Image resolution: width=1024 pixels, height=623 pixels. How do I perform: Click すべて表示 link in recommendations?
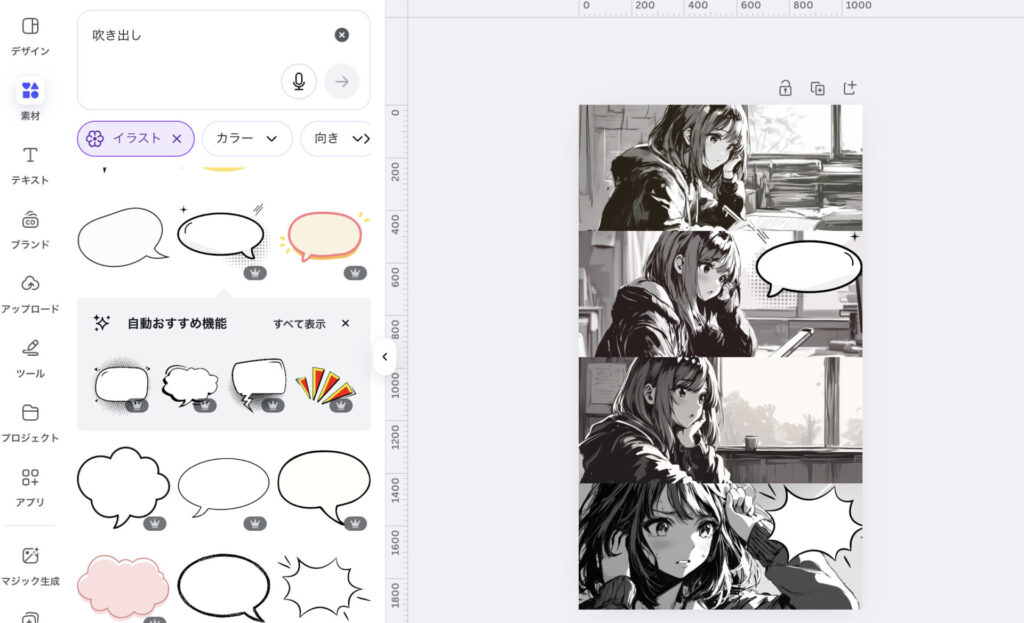point(299,324)
